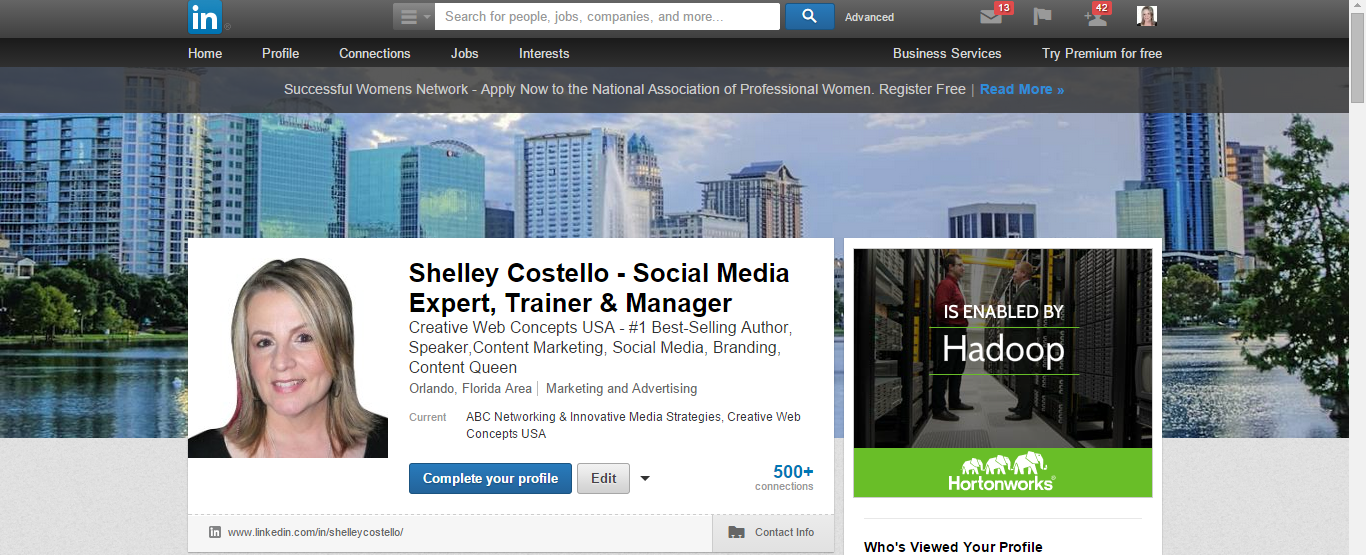The image size is (1366, 555).
Task: Follow the Read More » ad link
Action: (1022, 89)
